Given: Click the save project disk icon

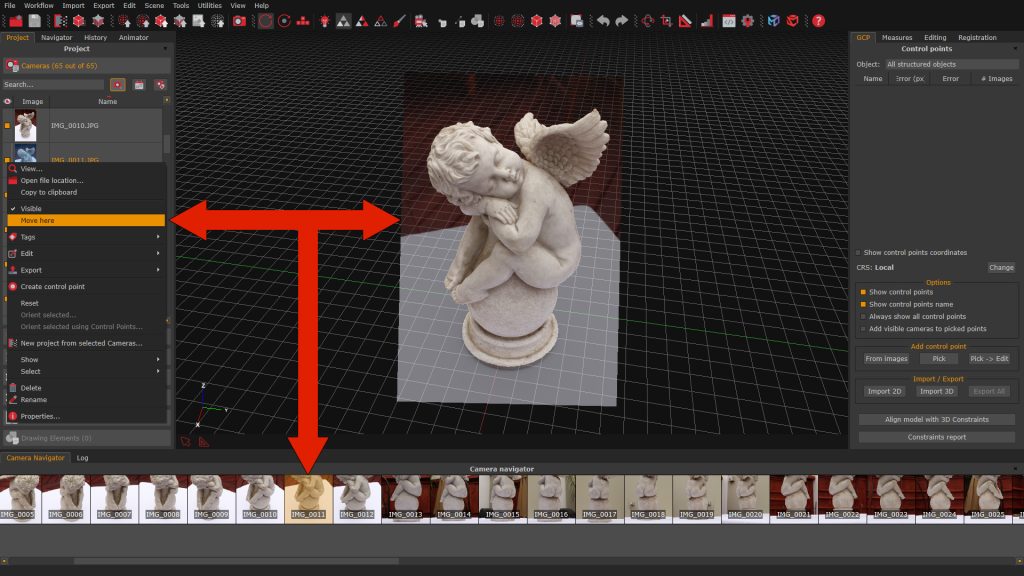Looking at the screenshot, I should coord(35,21).
